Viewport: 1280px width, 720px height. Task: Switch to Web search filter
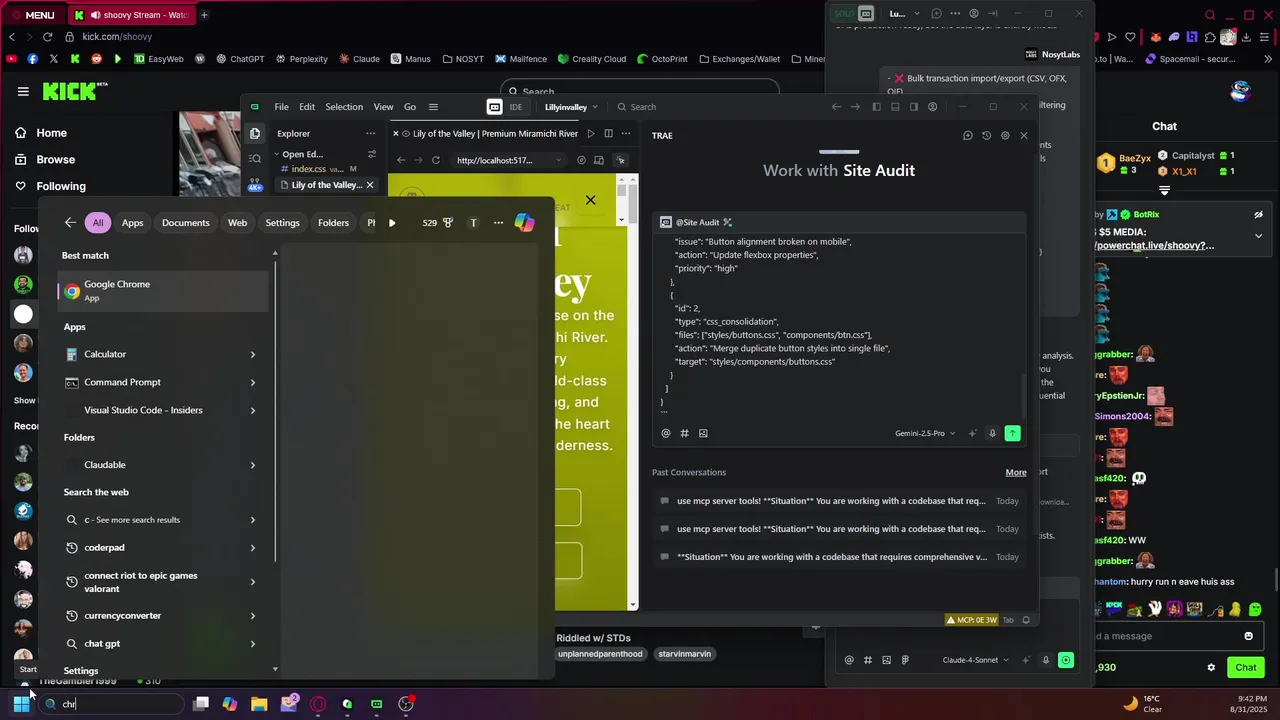tap(237, 223)
